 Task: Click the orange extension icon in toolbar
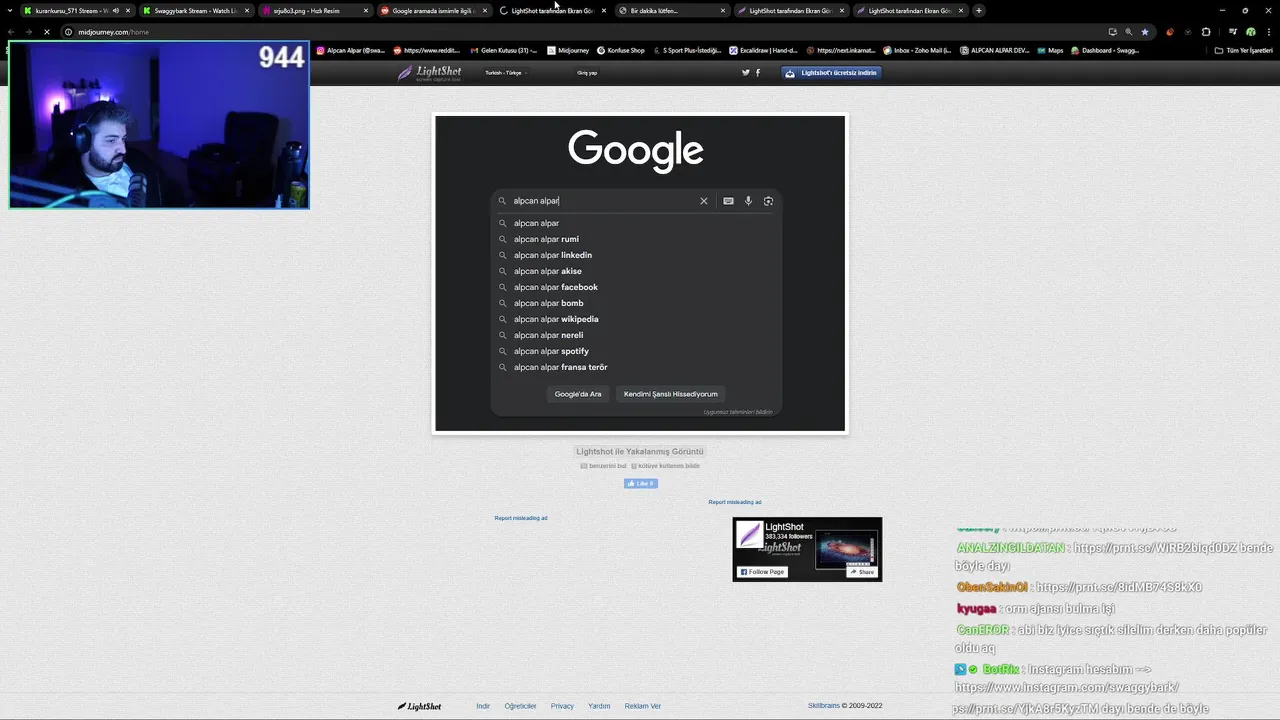tap(1170, 32)
